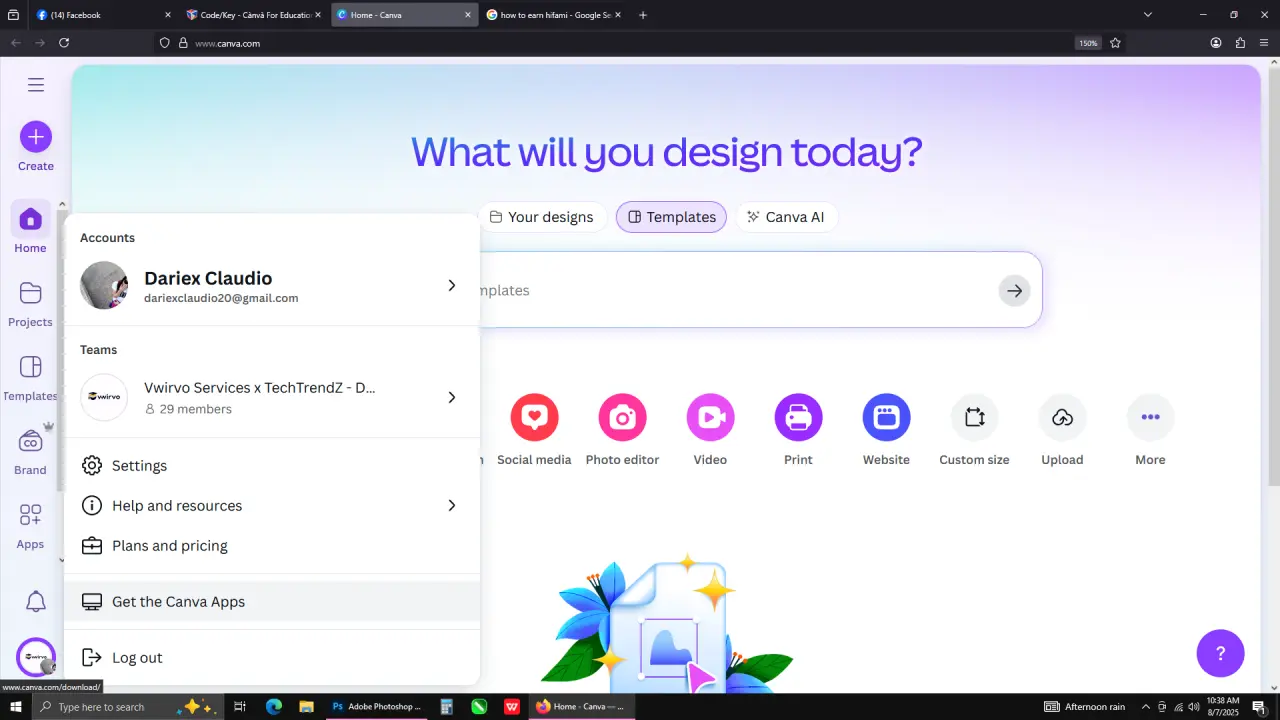Open the Windows notification center icon
The image size is (1280, 720).
coord(1259,707)
